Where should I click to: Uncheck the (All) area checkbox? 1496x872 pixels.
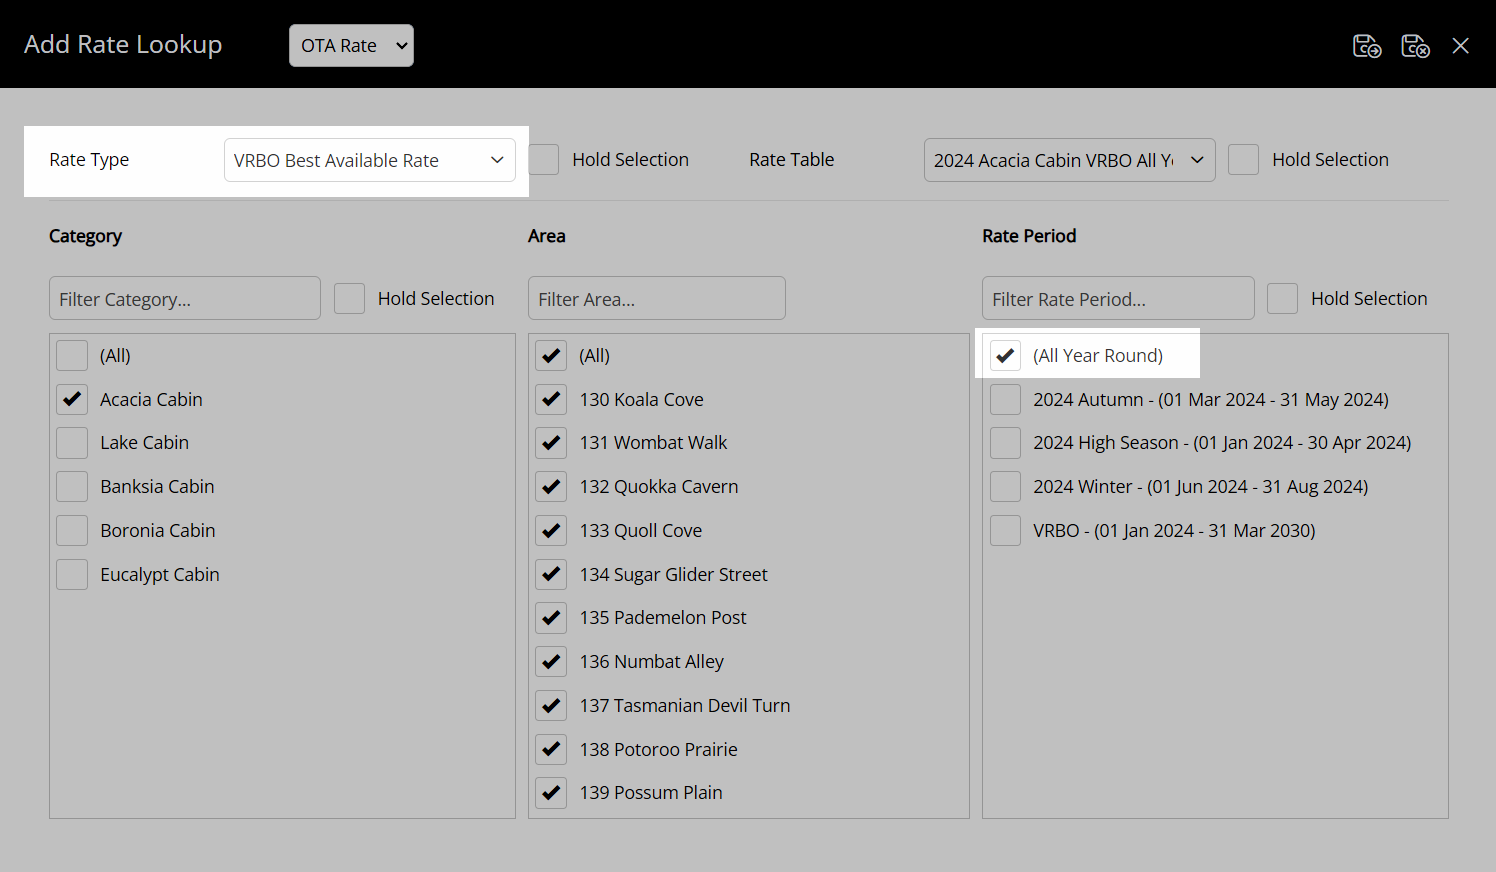pyautogui.click(x=551, y=356)
